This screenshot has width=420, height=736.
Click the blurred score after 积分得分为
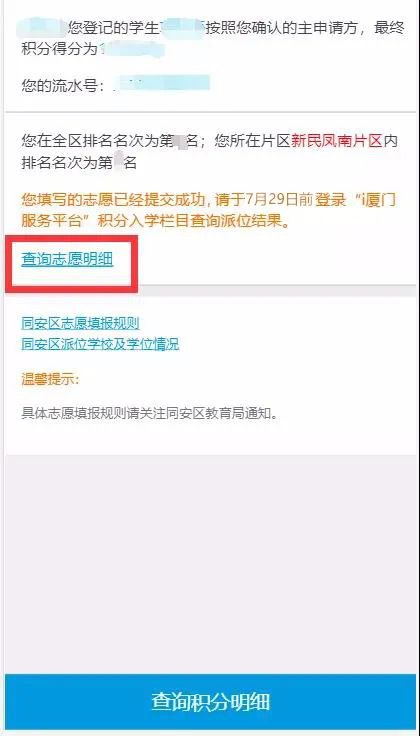point(131,49)
